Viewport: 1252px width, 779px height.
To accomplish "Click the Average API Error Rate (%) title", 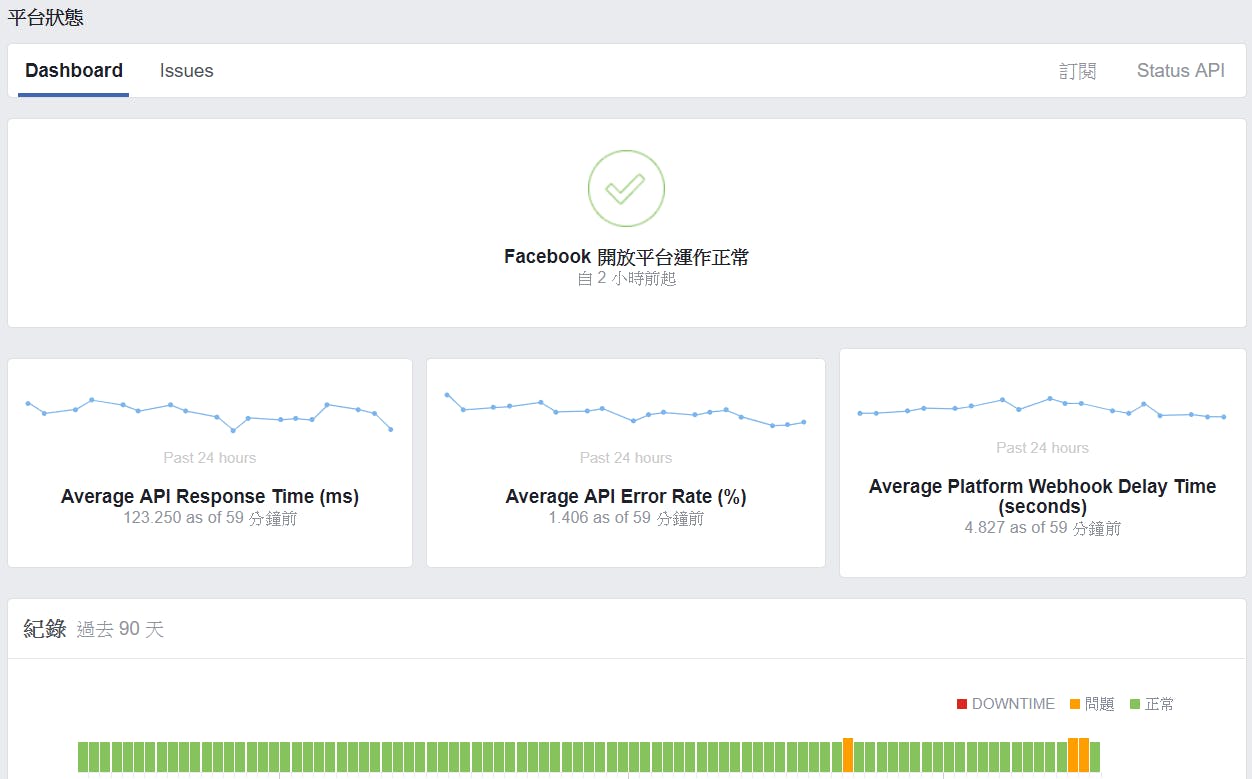I will pyautogui.click(x=626, y=496).
